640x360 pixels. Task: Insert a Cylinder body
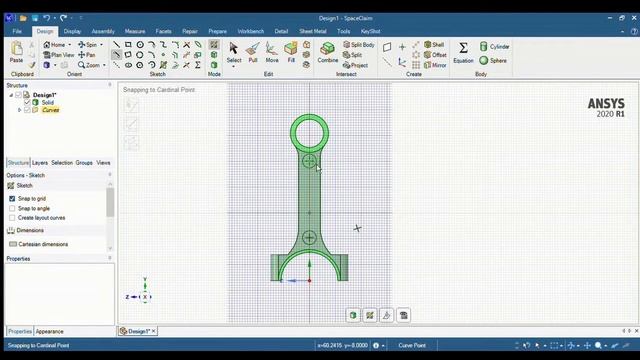(494, 47)
